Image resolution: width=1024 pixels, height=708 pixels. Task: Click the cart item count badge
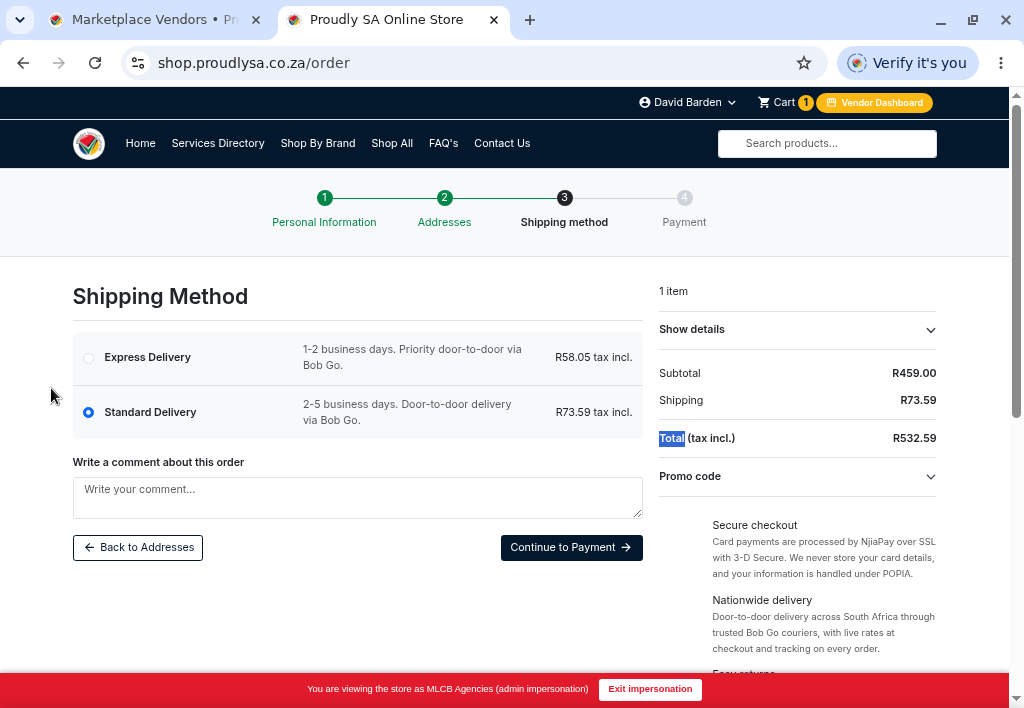pos(806,103)
